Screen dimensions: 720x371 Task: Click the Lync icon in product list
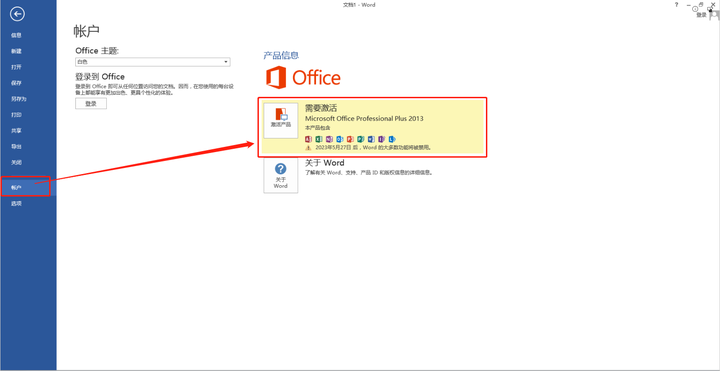coord(392,139)
